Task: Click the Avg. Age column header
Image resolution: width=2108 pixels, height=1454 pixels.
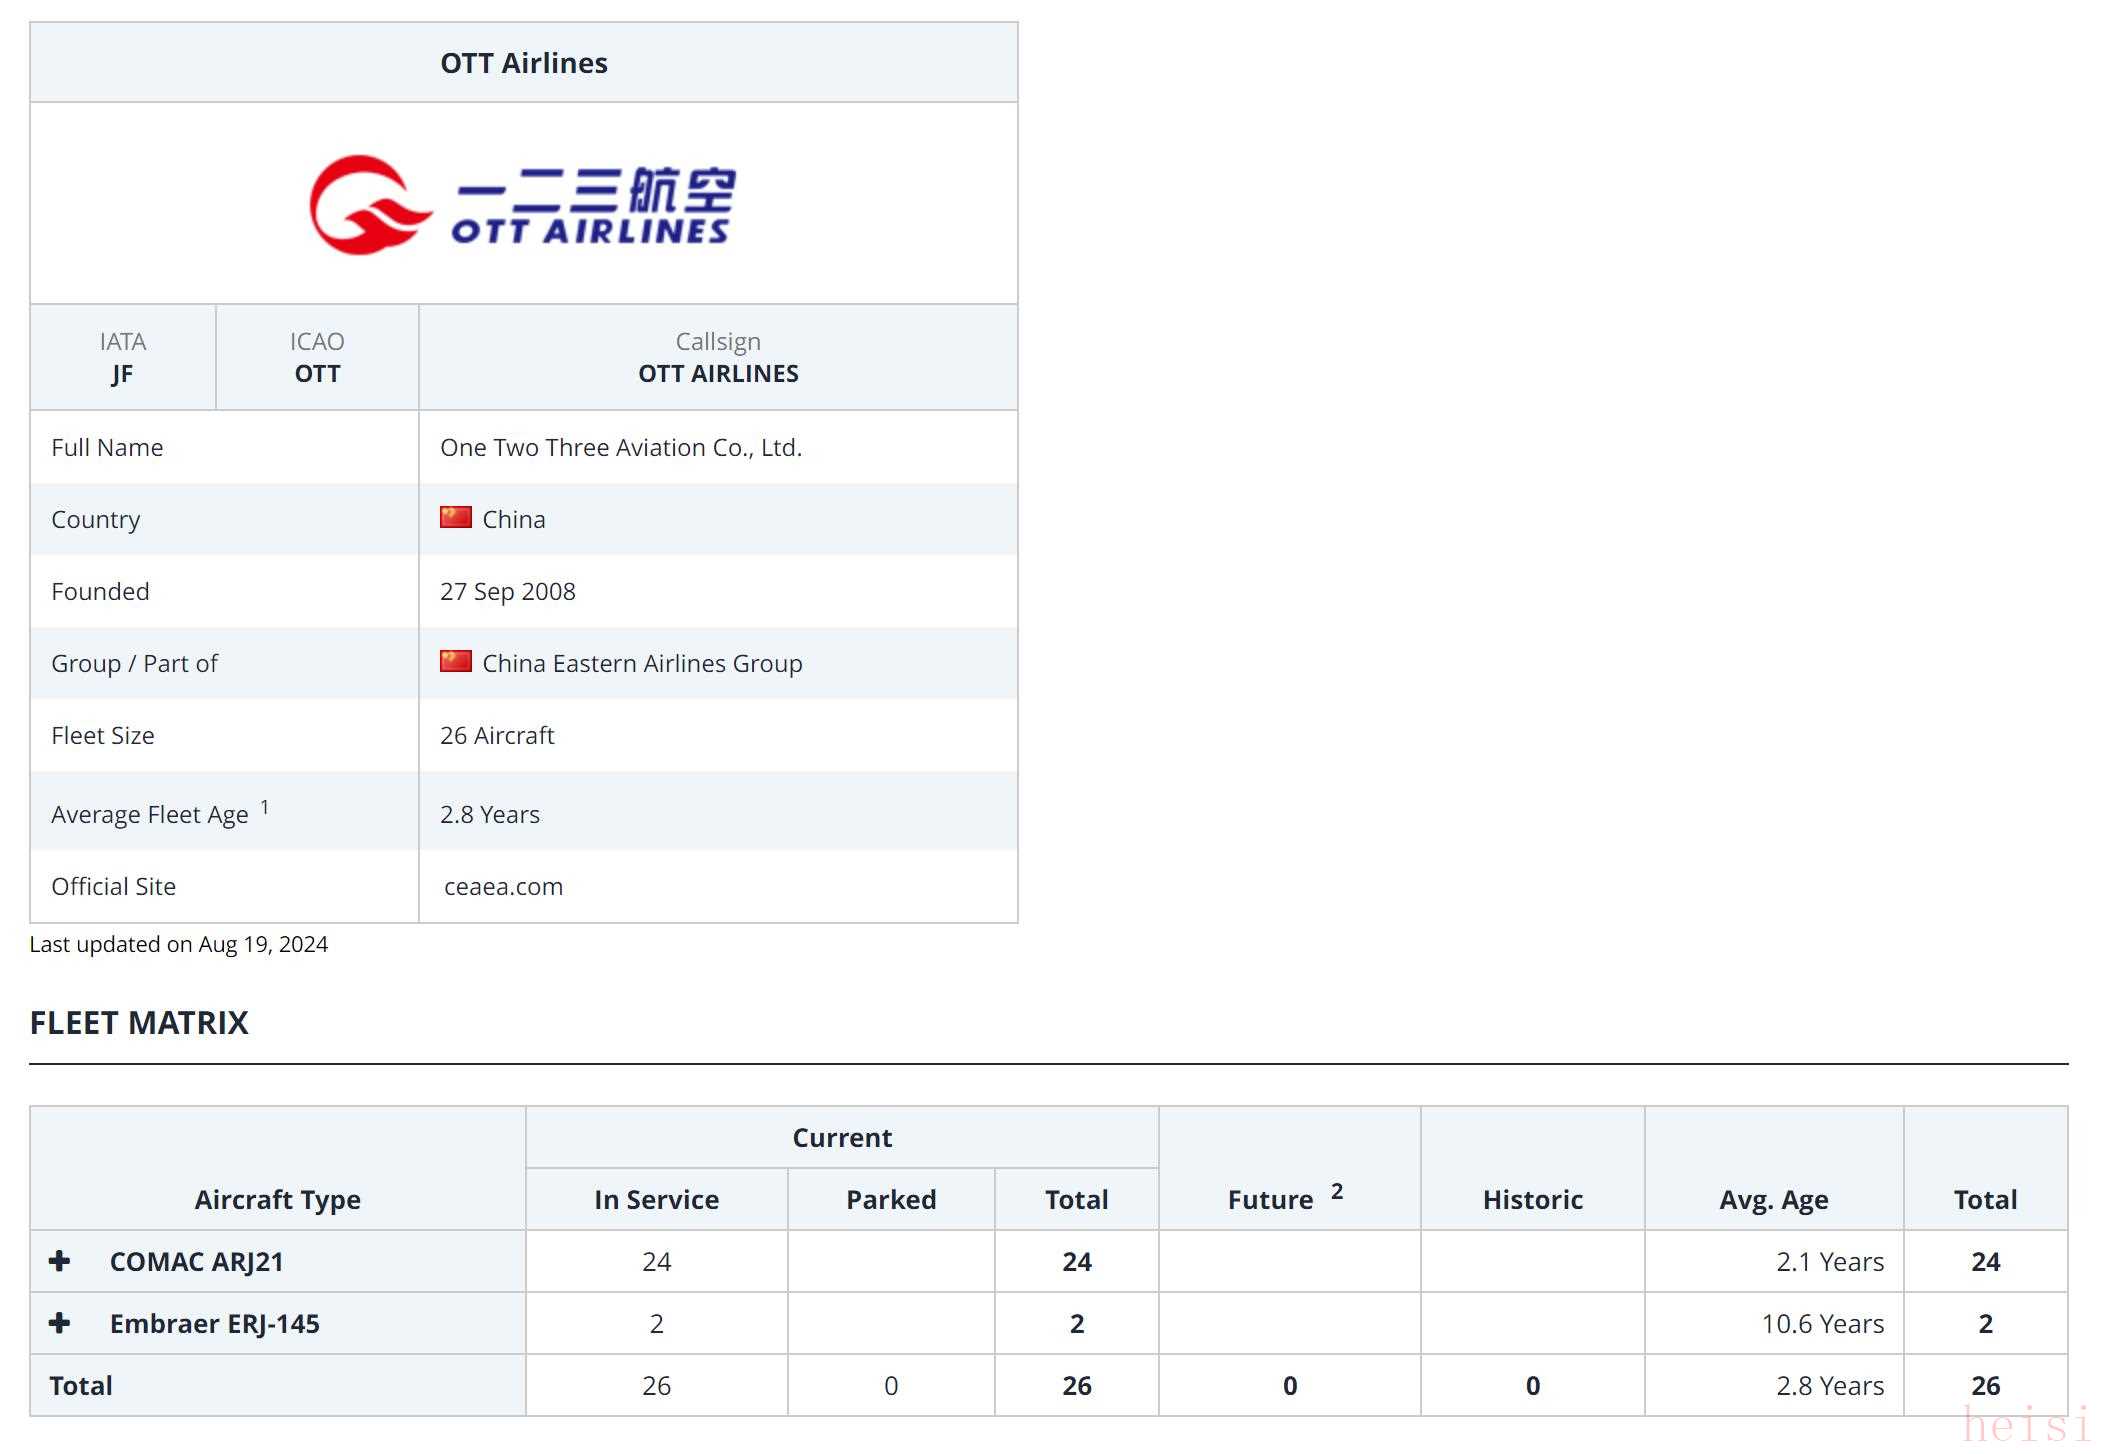Action: tap(1773, 1200)
